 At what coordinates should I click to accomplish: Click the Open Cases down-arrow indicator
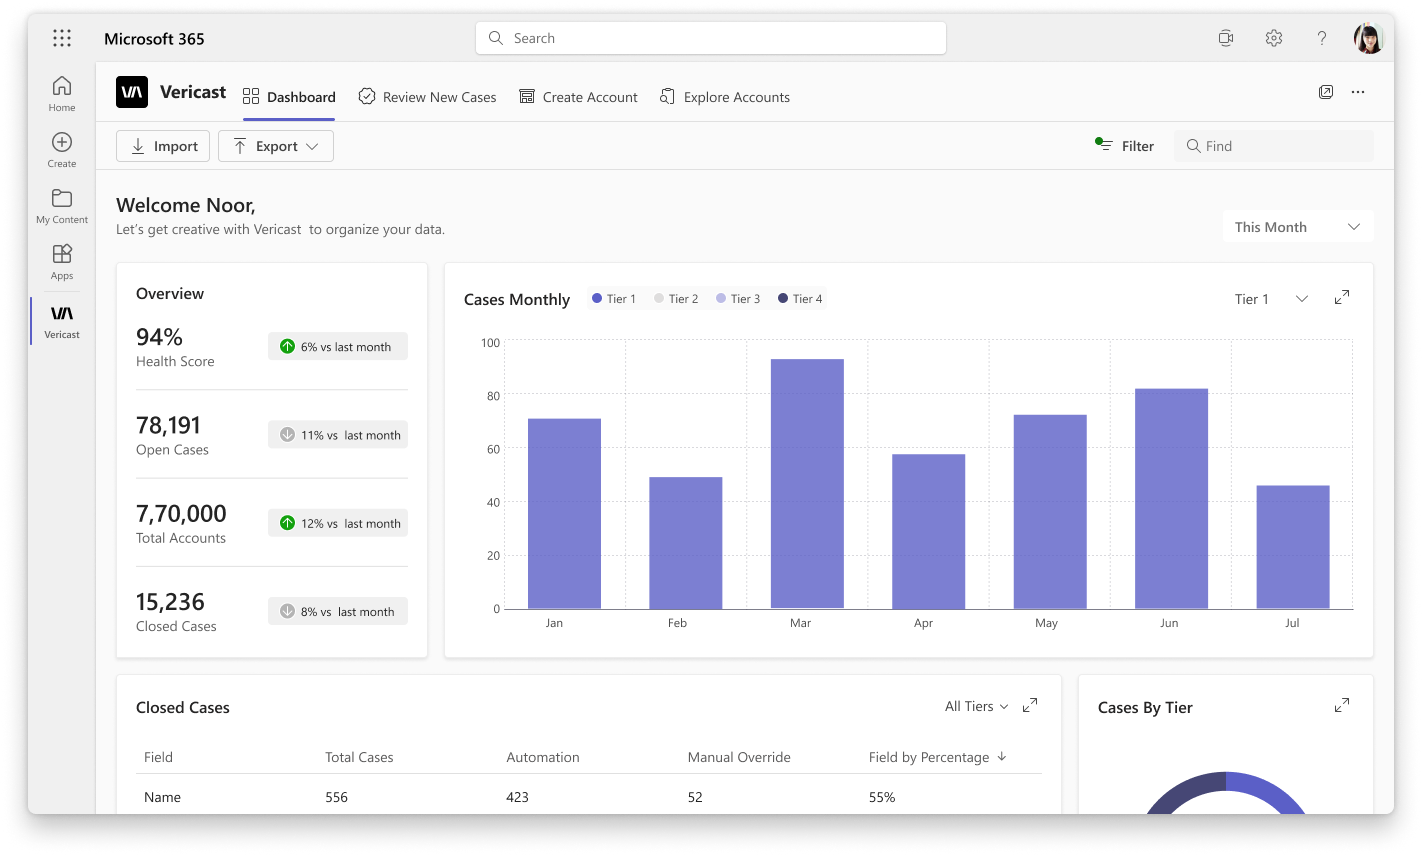pyautogui.click(x=287, y=434)
